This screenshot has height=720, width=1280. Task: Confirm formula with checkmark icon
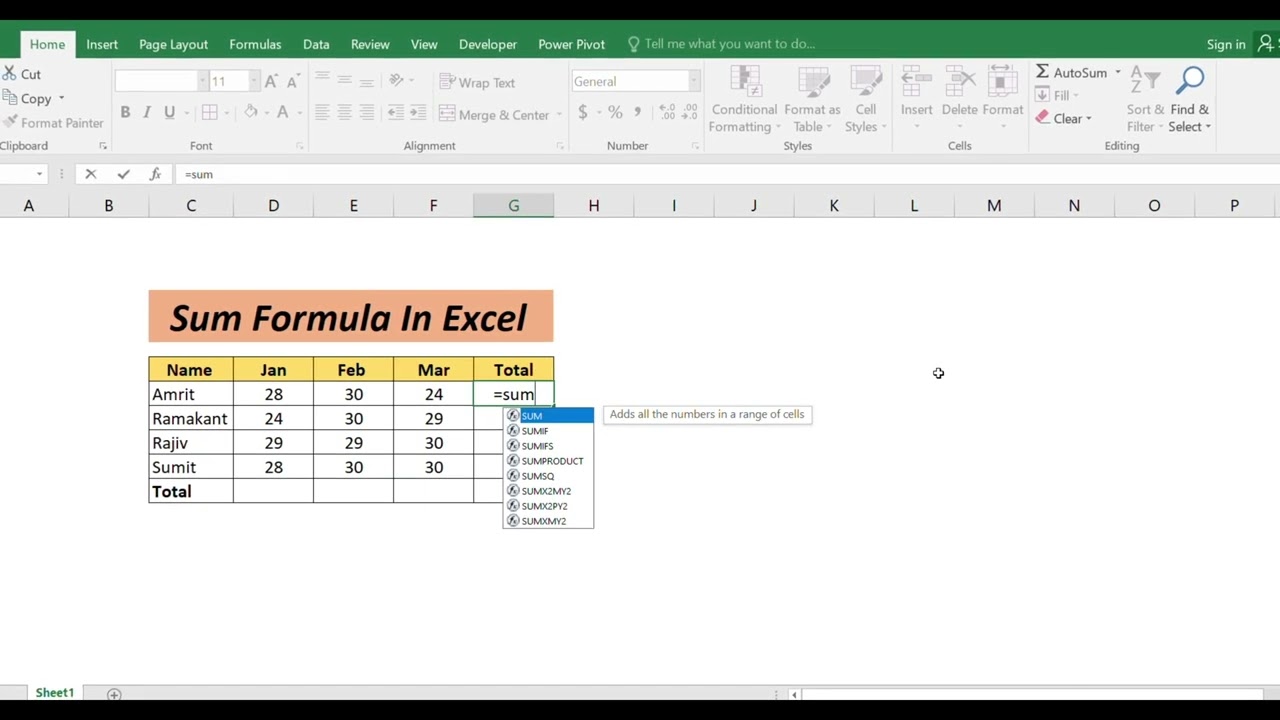(x=123, y=174)
